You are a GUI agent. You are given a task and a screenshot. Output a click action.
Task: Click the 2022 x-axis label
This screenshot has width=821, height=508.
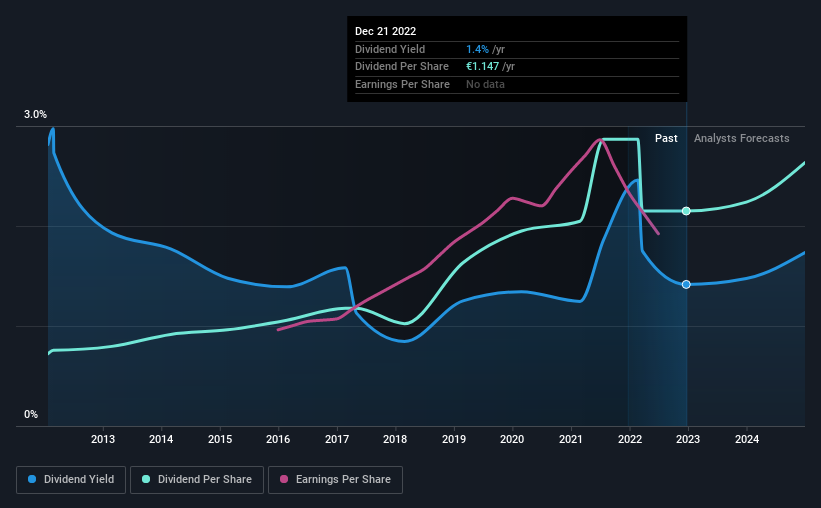click(x=630, y=439)
